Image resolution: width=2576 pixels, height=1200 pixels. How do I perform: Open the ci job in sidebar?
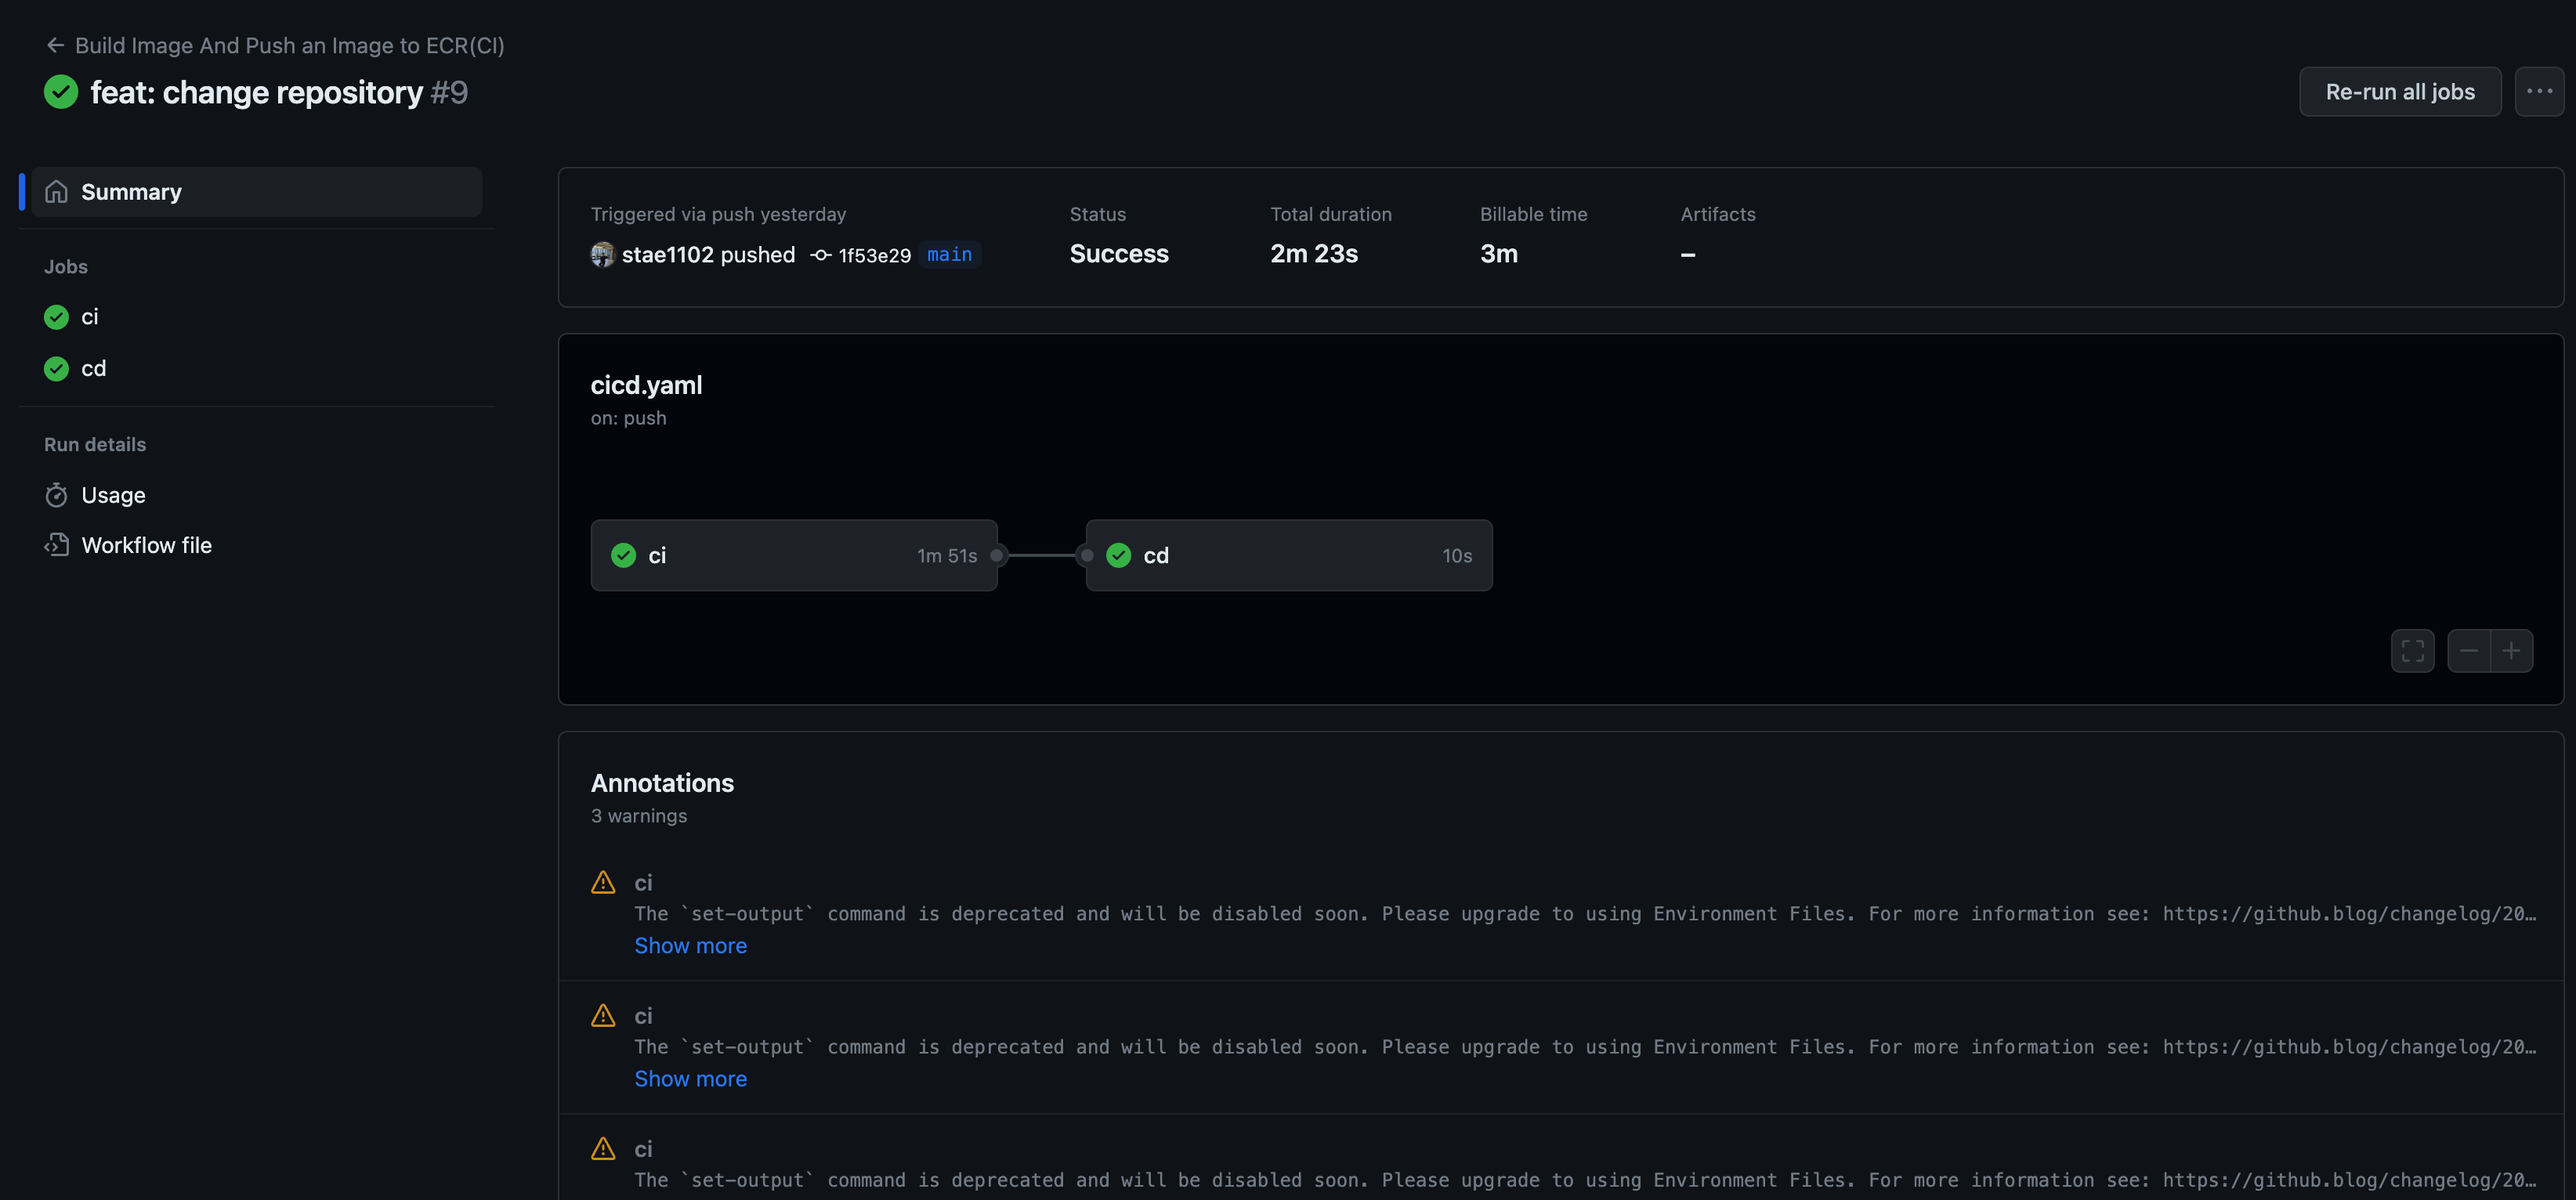[x=89, y=317]
